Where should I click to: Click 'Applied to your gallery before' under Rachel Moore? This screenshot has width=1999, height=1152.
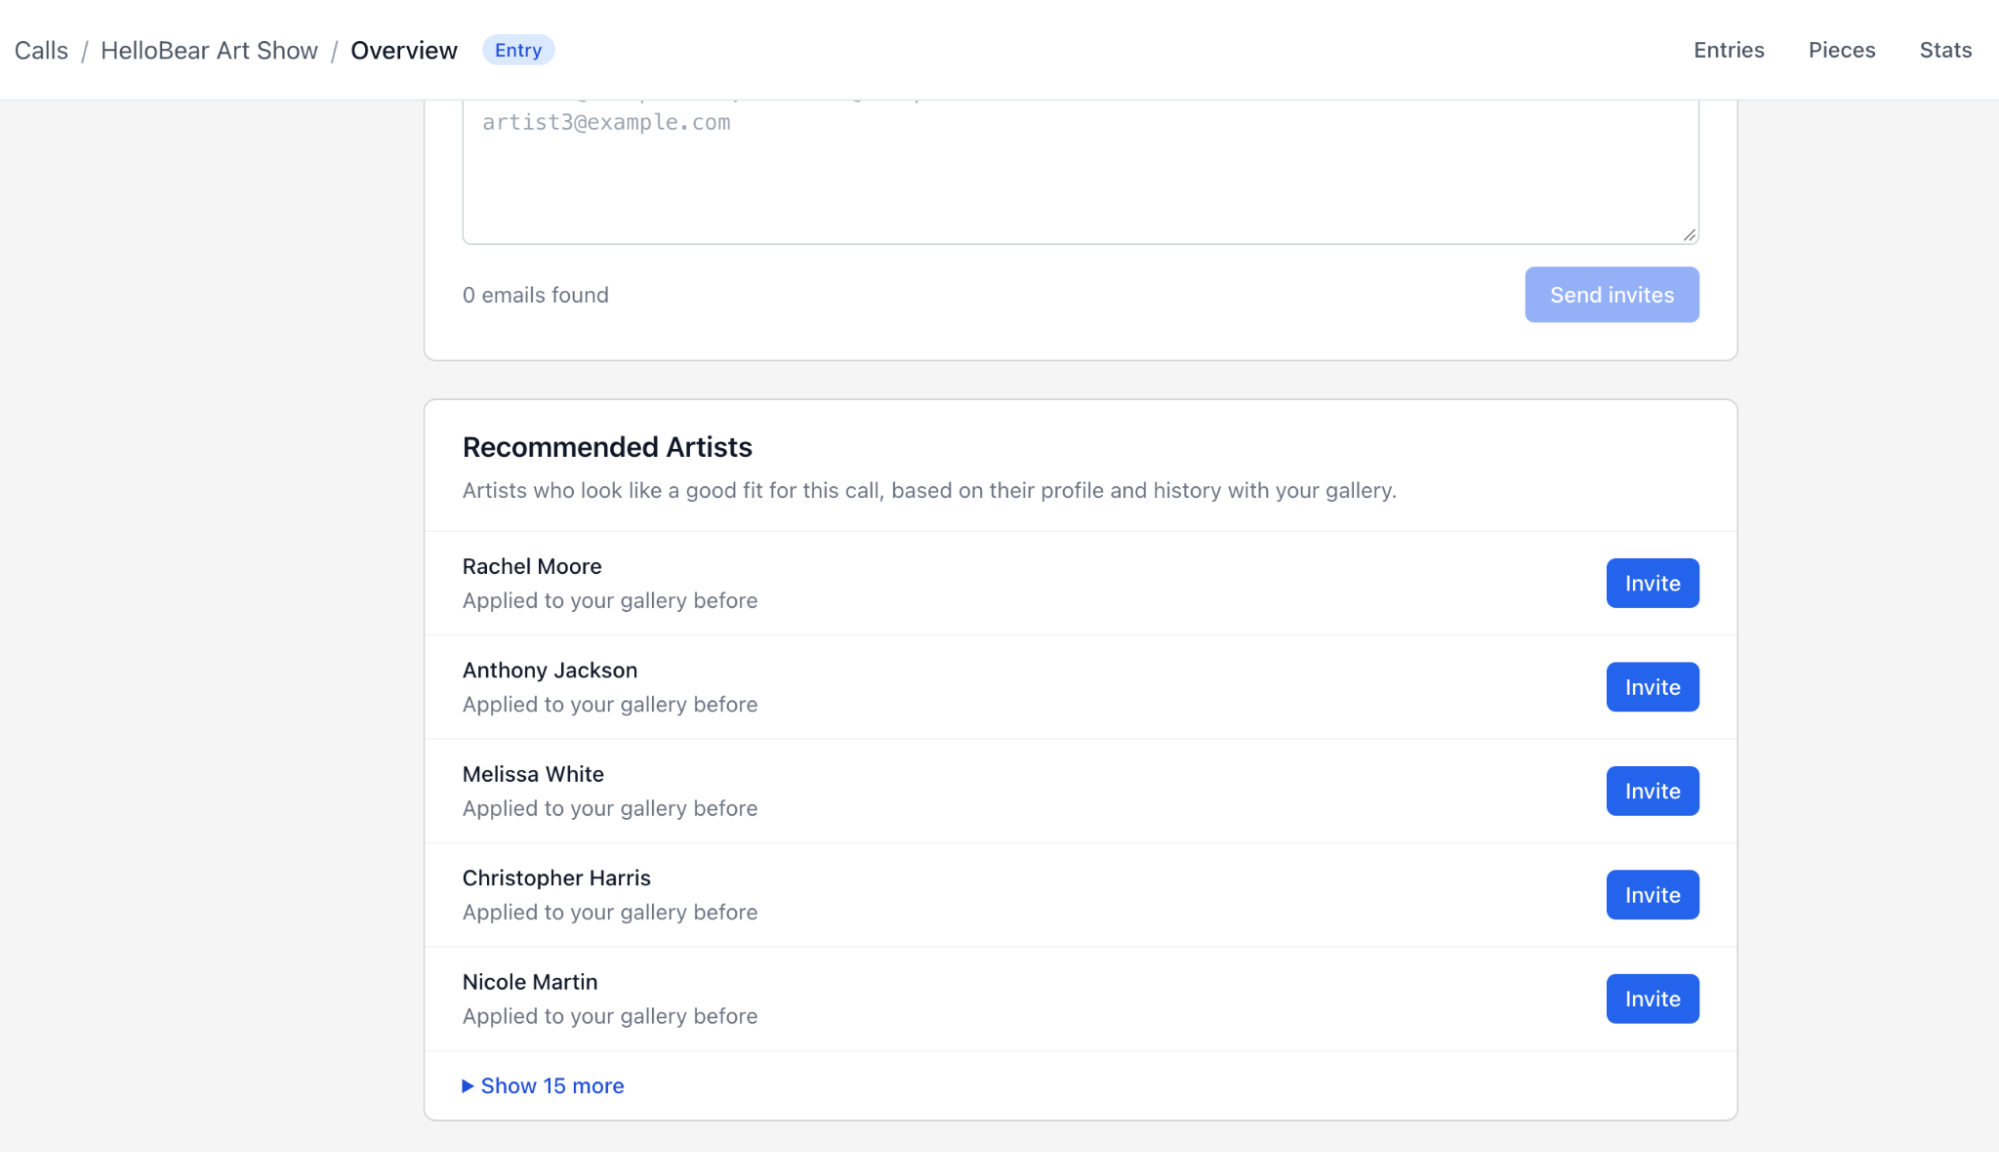tap(610, 601)
